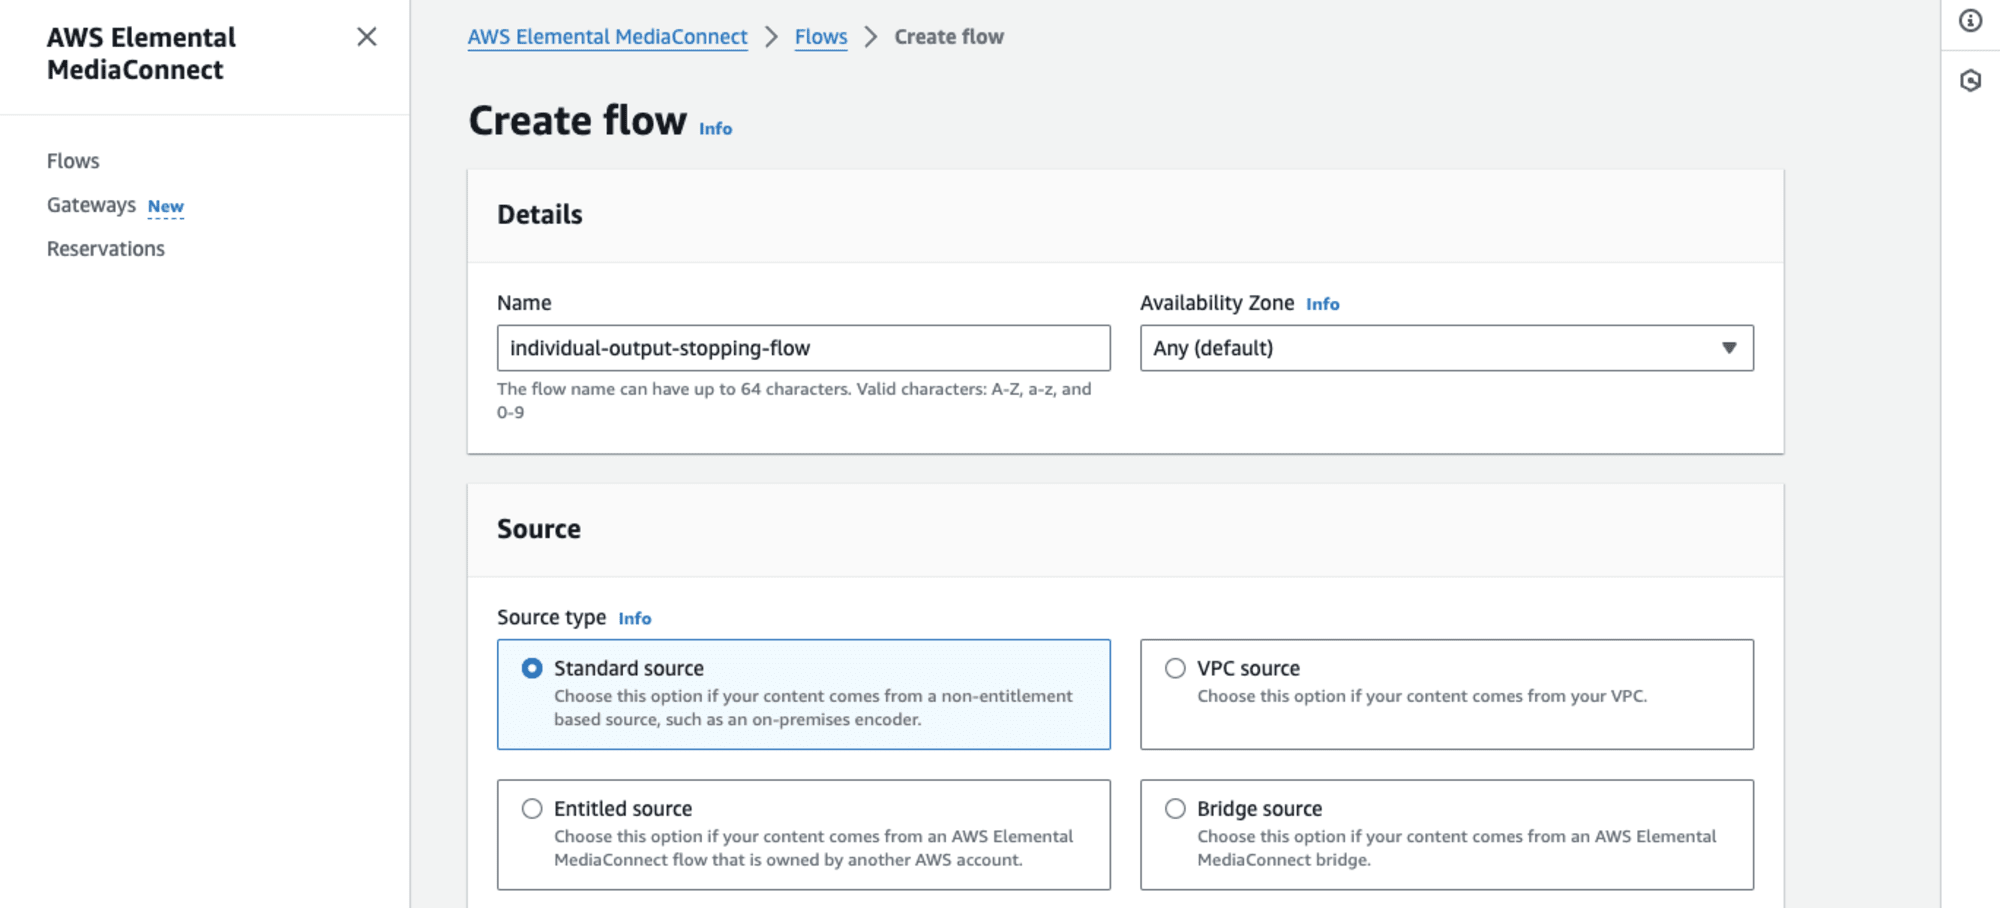Close the MediaConnect navigation sidebar
The image size is (2000, 908).
367,37
